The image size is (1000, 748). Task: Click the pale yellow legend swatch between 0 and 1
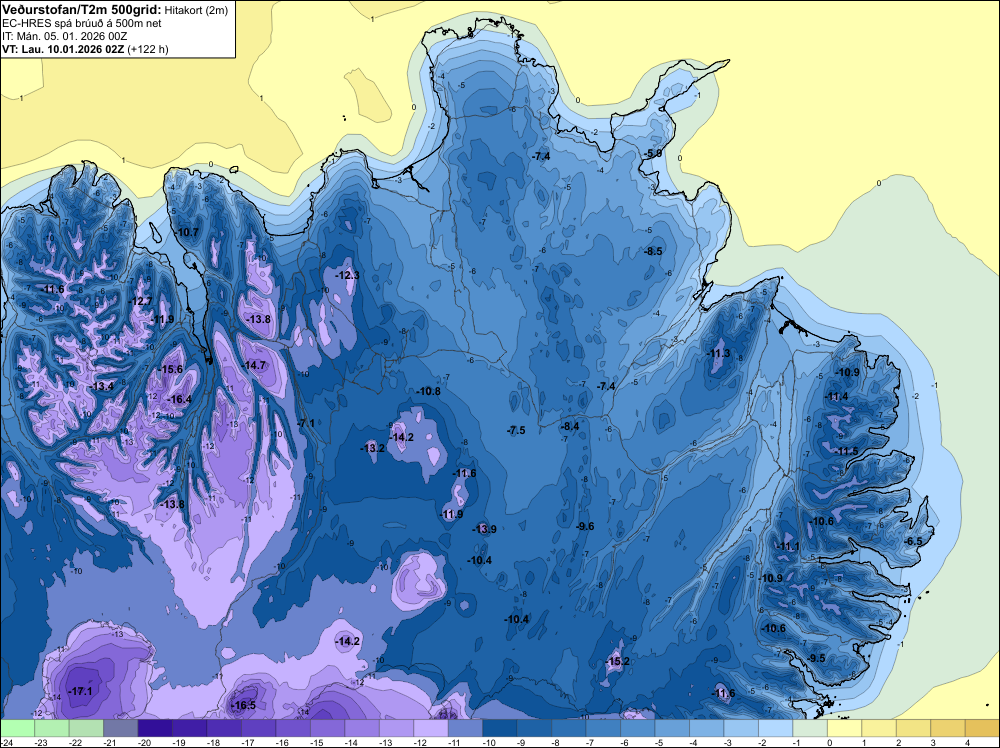pos(845,728)
